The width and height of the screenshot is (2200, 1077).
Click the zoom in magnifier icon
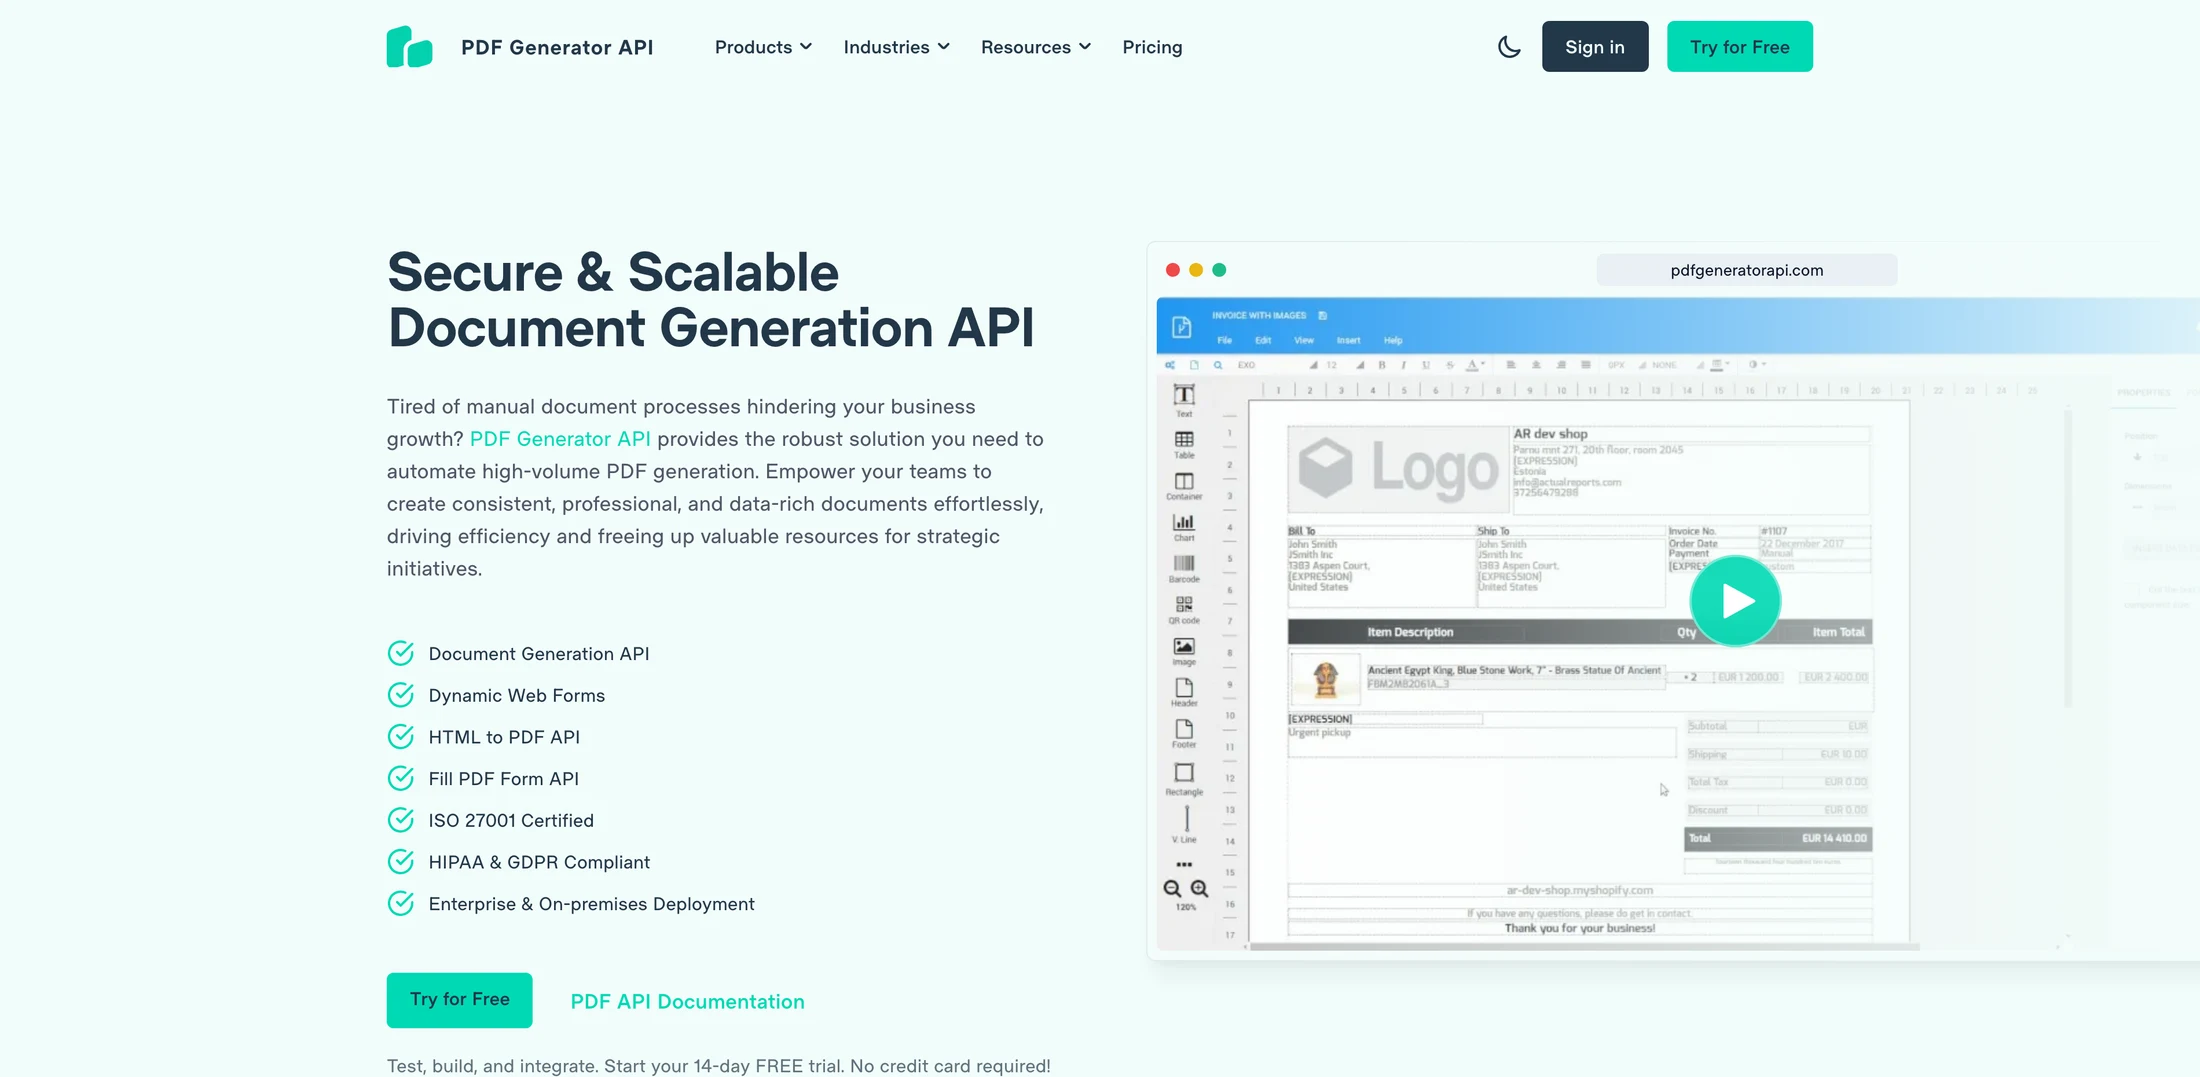pos(1199,888)
